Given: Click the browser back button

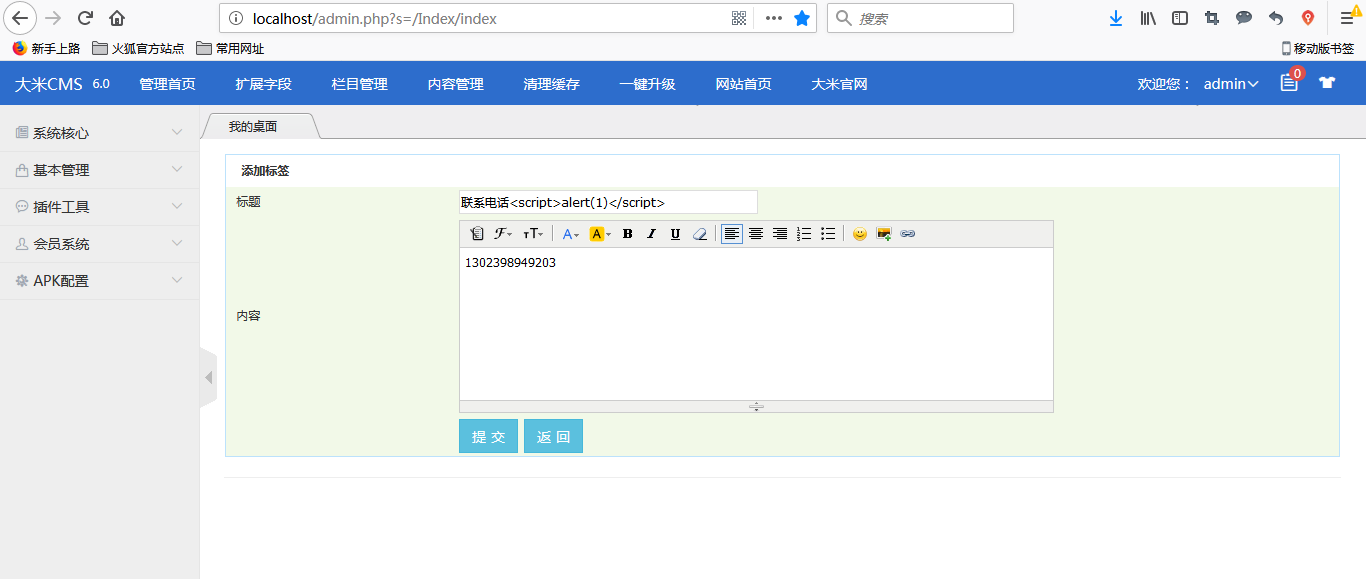Looking at the screenshot, I should (x=22, y=18).
